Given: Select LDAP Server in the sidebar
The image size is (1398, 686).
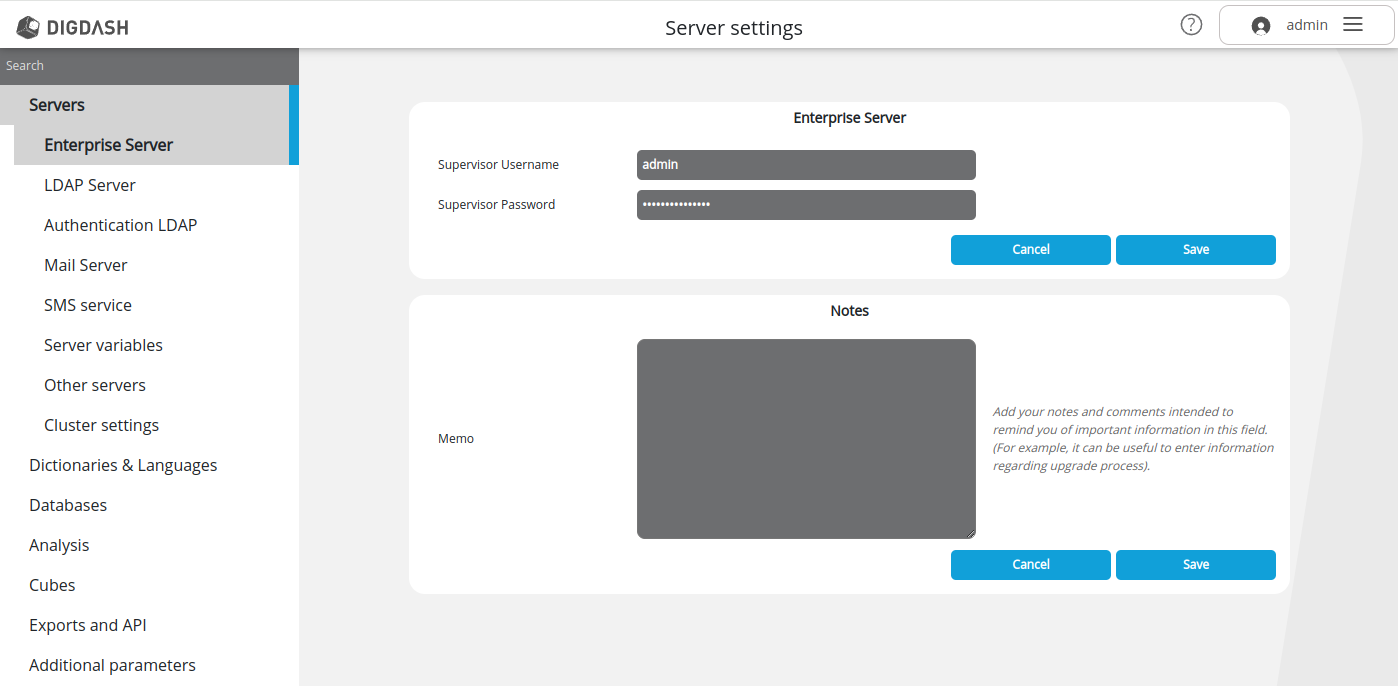Looking at the screenshot, I should [x=89, y=185].
